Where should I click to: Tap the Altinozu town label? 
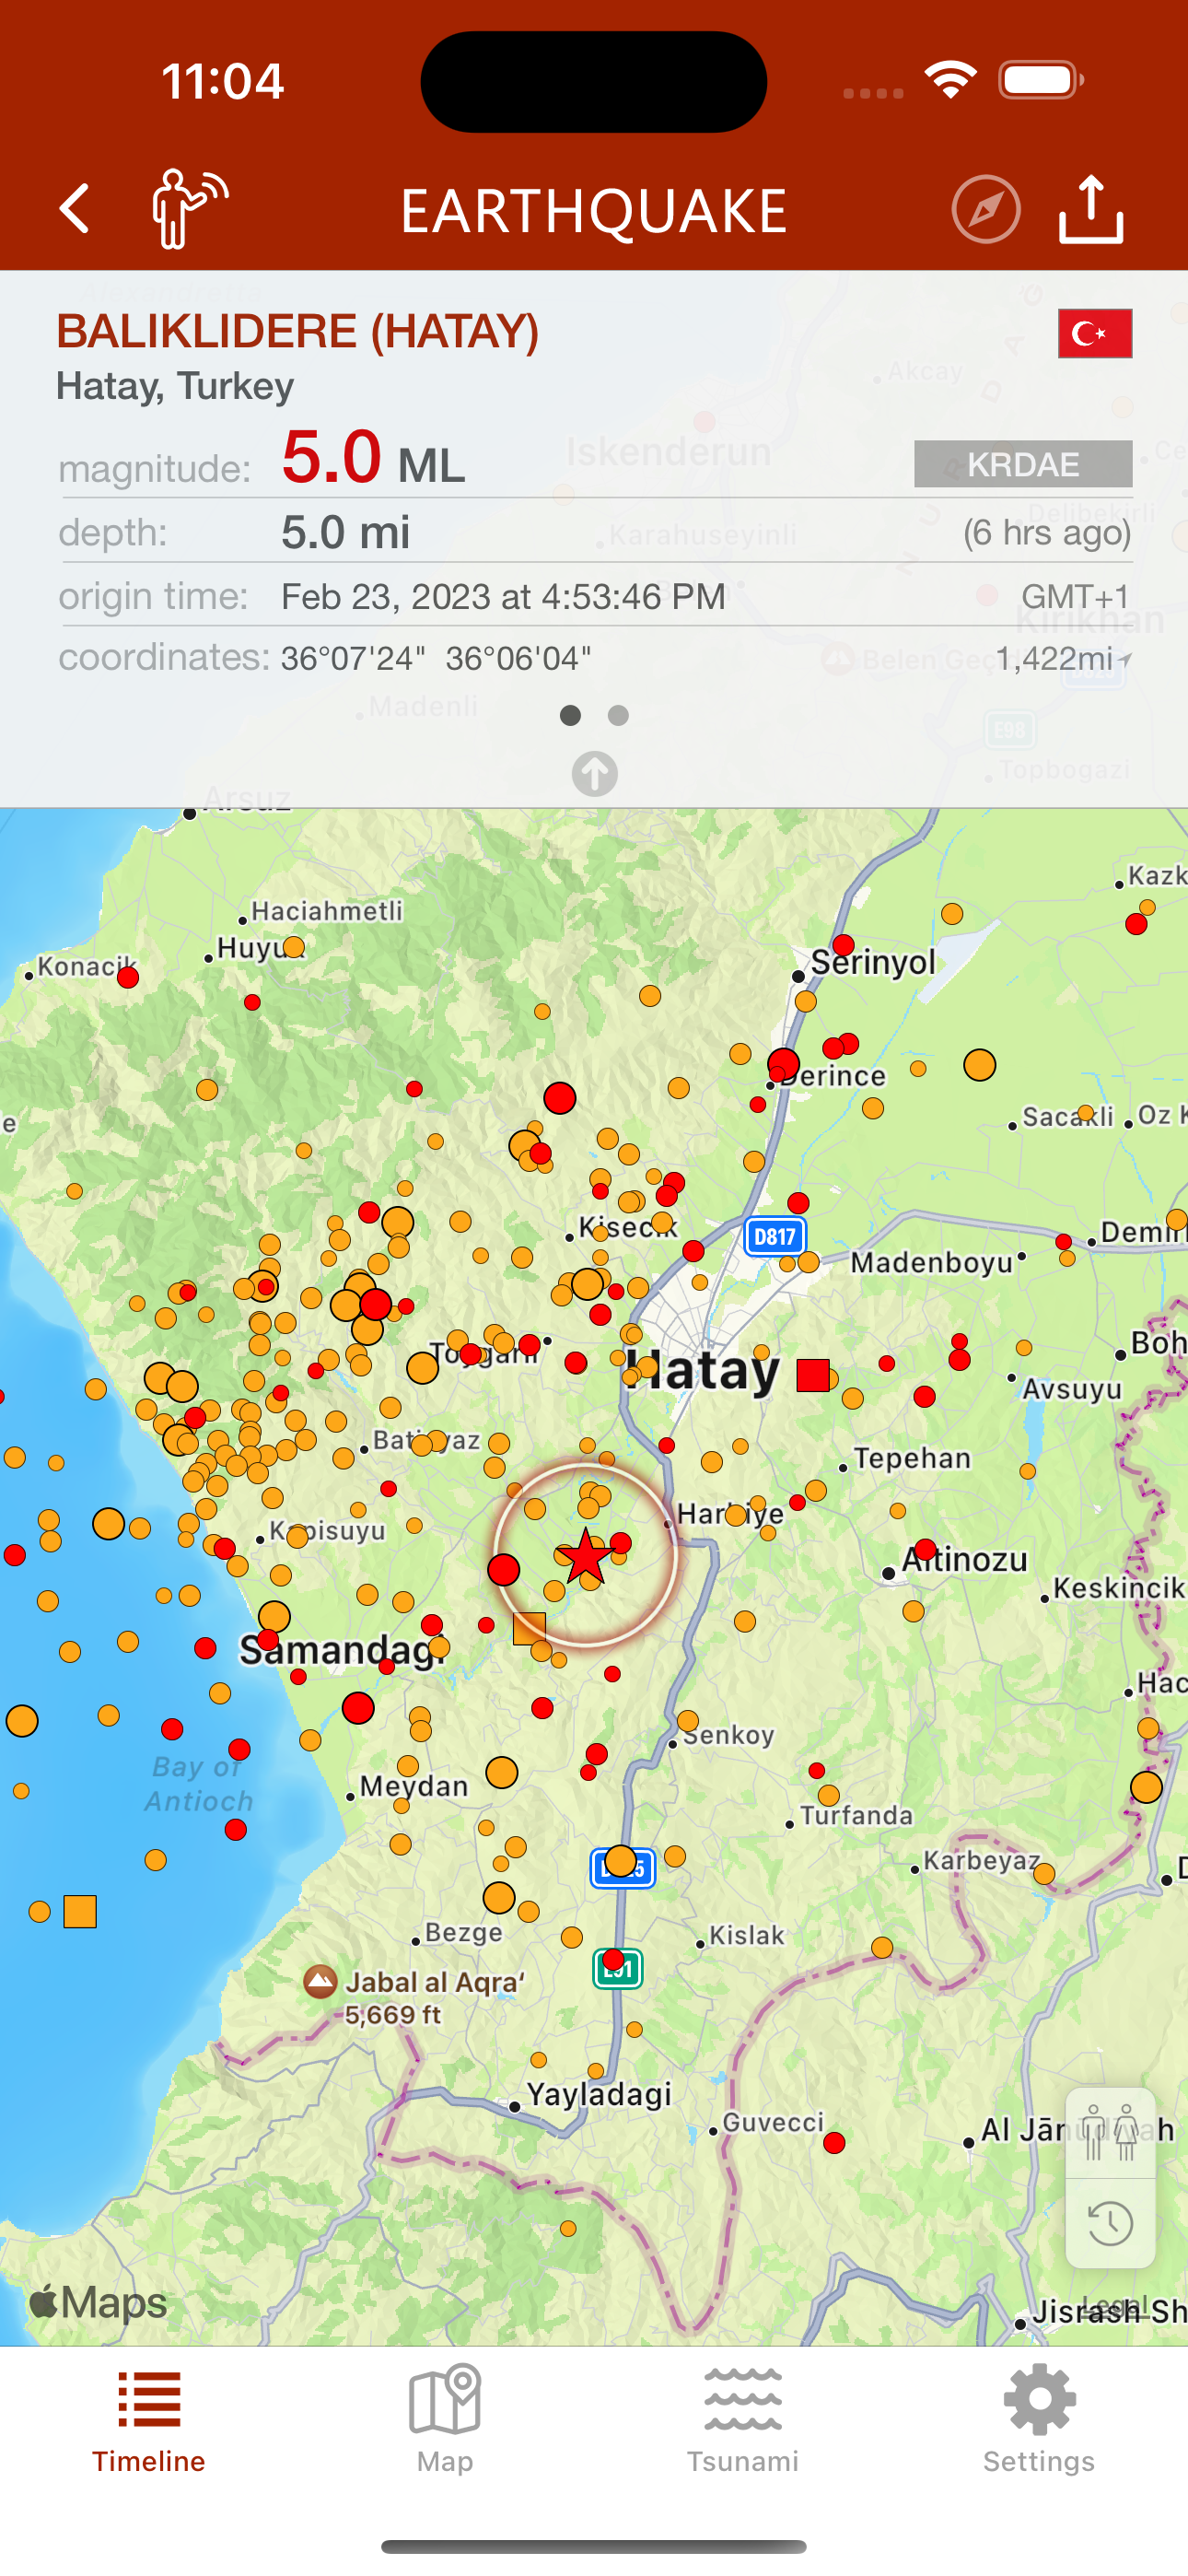point(965,1560)
